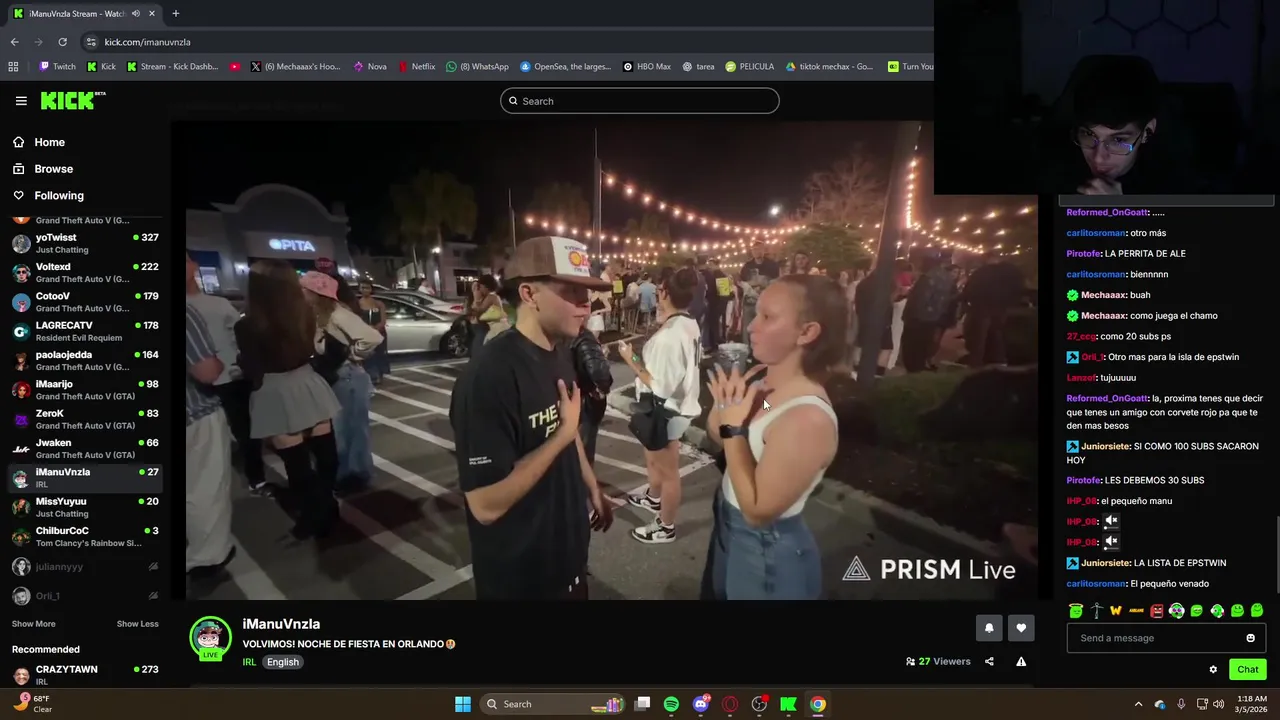
Task: Open the Netflix bookmark
Action: [x=416, y=67]
